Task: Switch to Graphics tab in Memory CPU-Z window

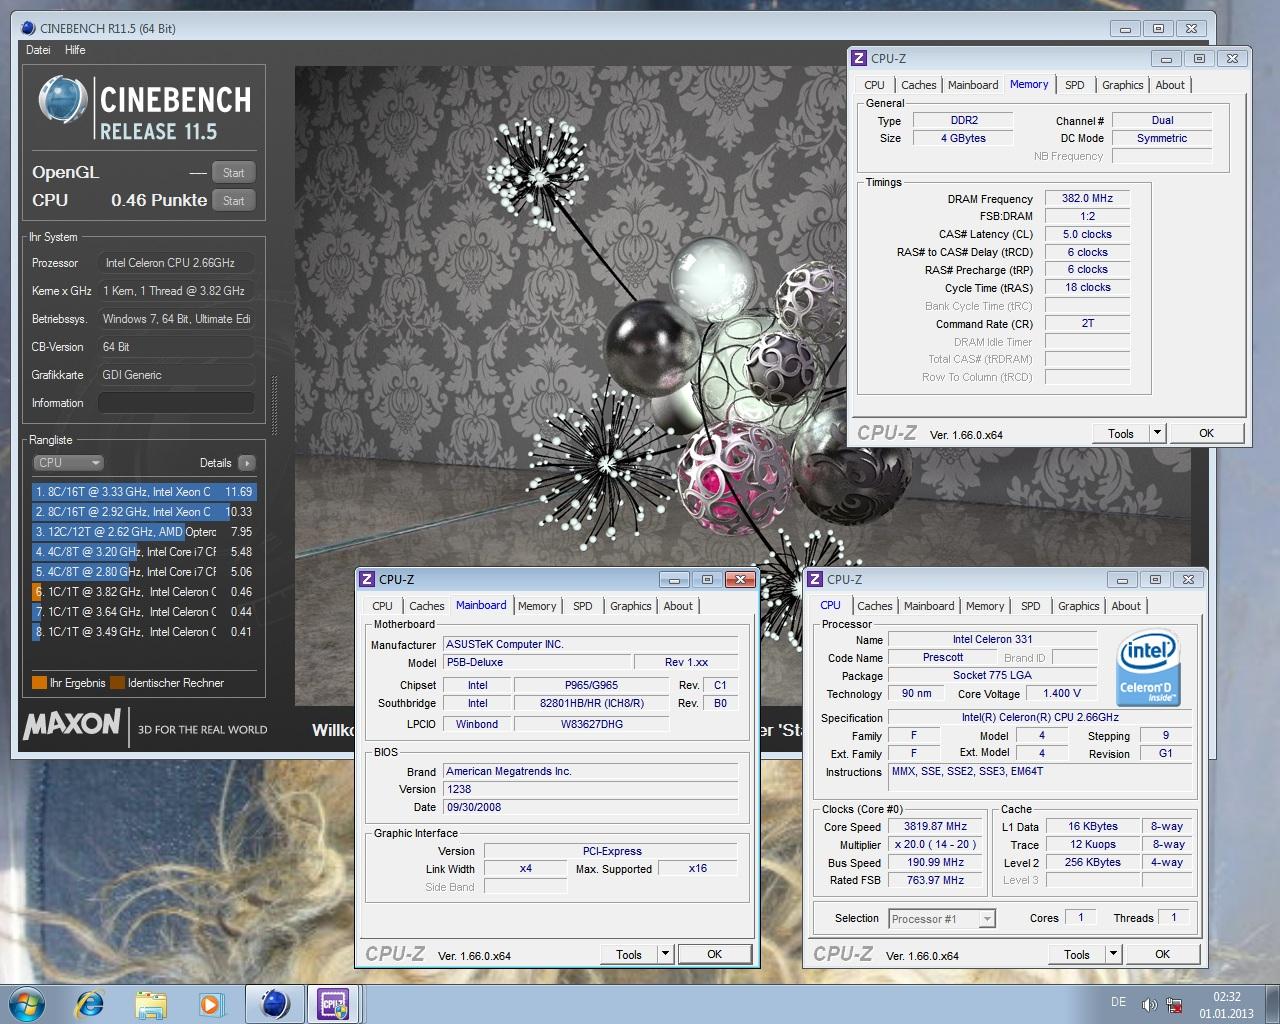Action: click(1123, 85)
